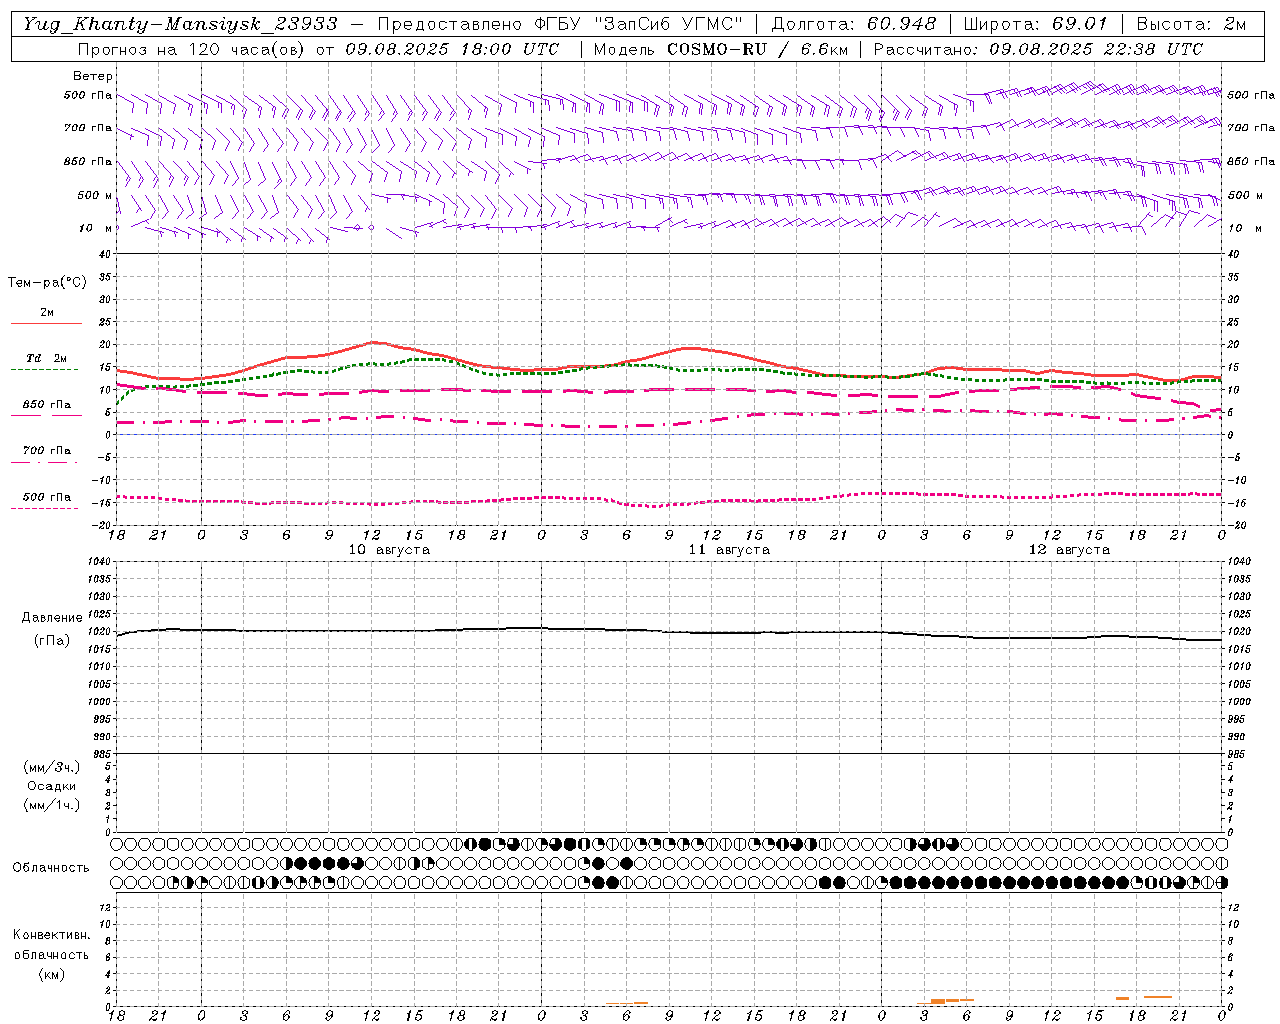Viewport: 1280px width, 1024px height.
Task: Click the Высота: 2м header field
Action: pos(1191,24)
